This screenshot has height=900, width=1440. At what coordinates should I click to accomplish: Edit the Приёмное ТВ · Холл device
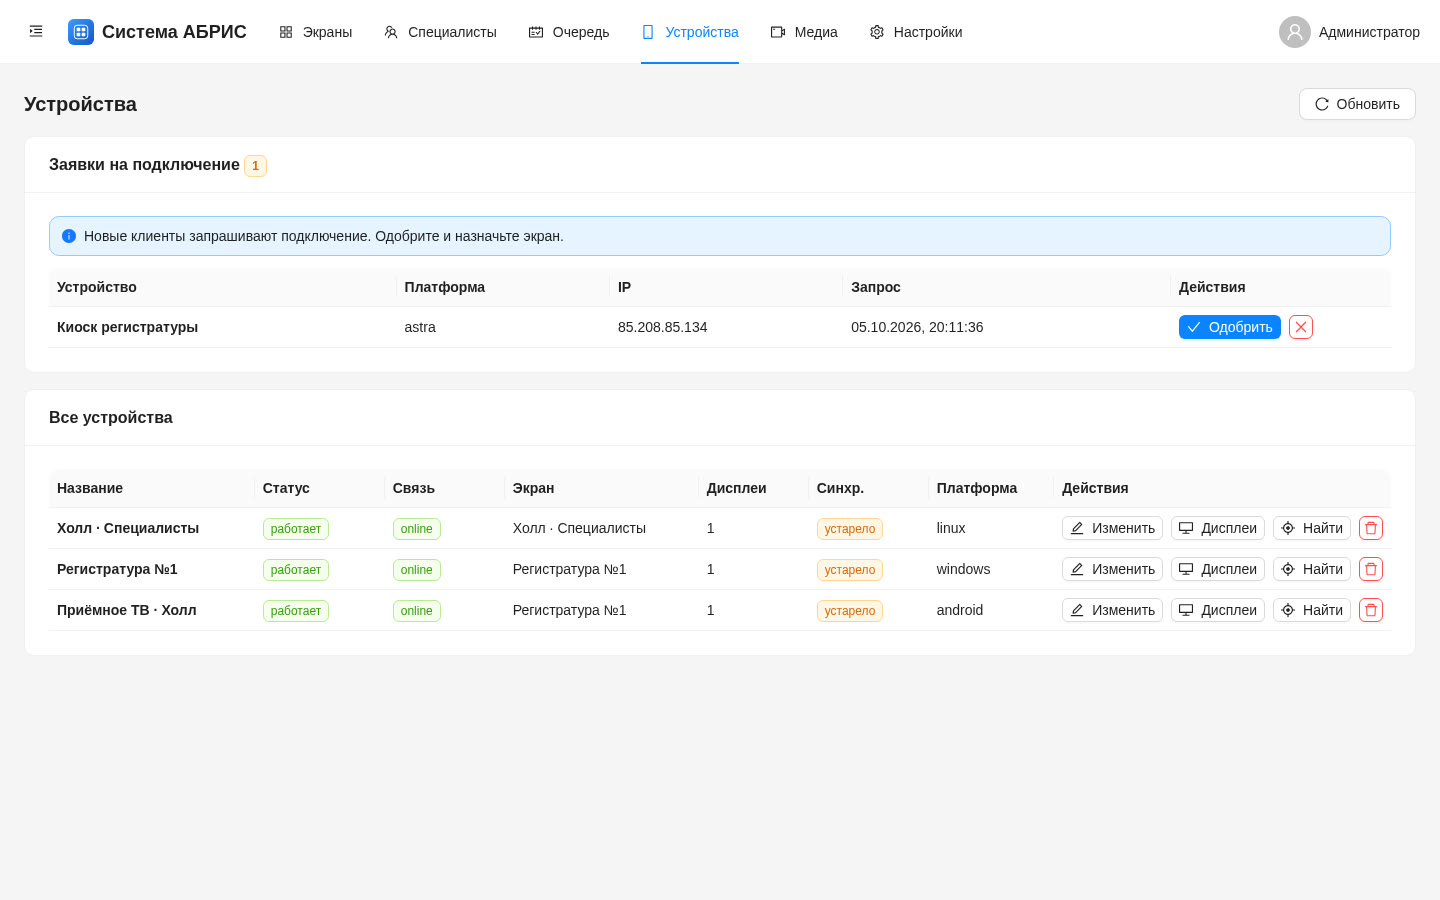click(x=1112, y=610)
